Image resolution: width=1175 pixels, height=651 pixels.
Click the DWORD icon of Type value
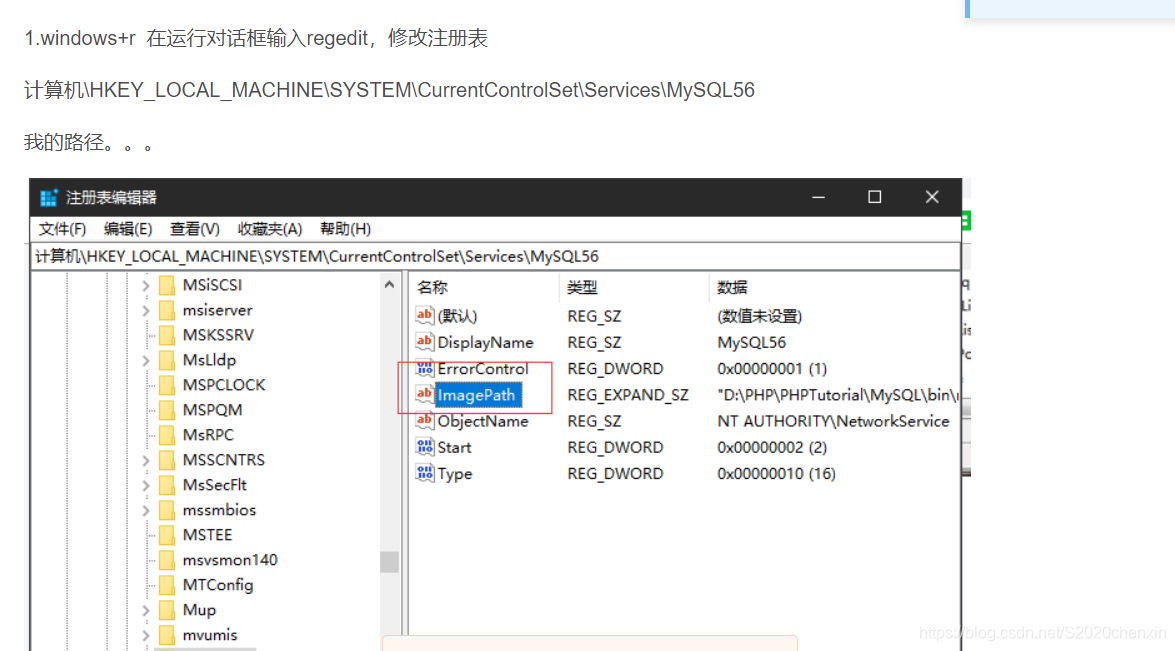pyautogui.click(x=425, y=473)
